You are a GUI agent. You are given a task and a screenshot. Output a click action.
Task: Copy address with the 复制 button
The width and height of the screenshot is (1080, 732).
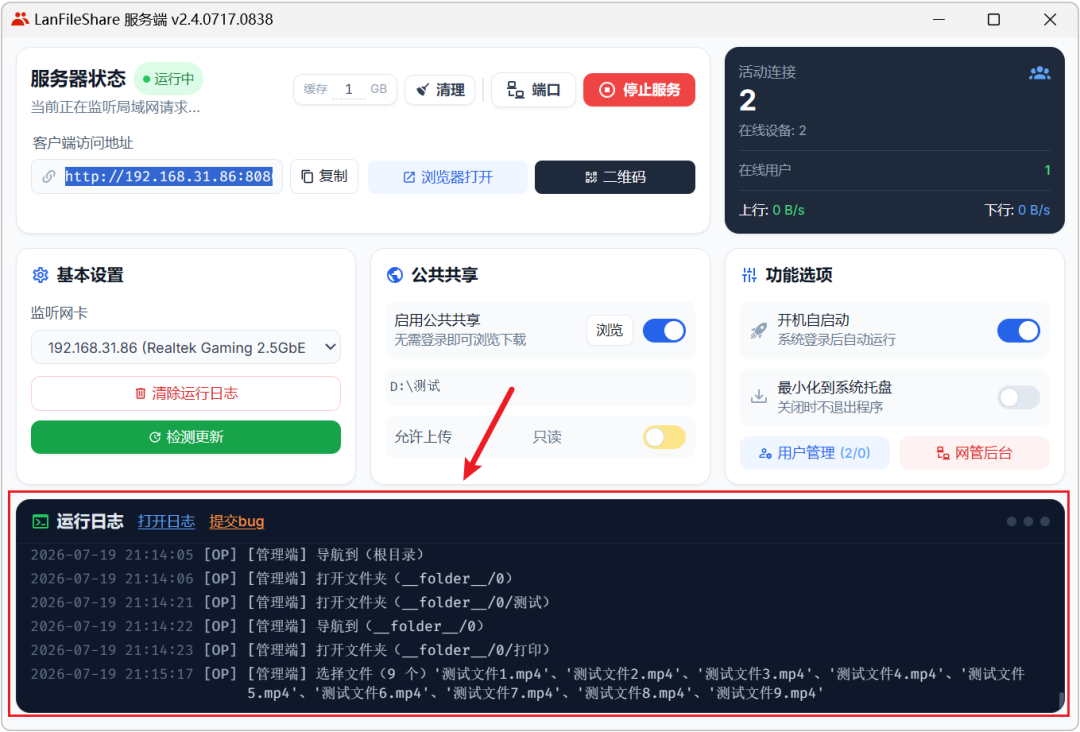(x=324, y=176)
